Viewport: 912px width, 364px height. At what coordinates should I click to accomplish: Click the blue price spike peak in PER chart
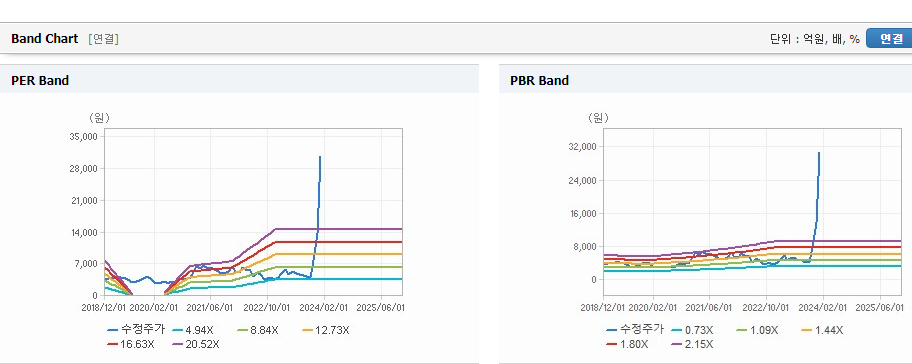320,157
